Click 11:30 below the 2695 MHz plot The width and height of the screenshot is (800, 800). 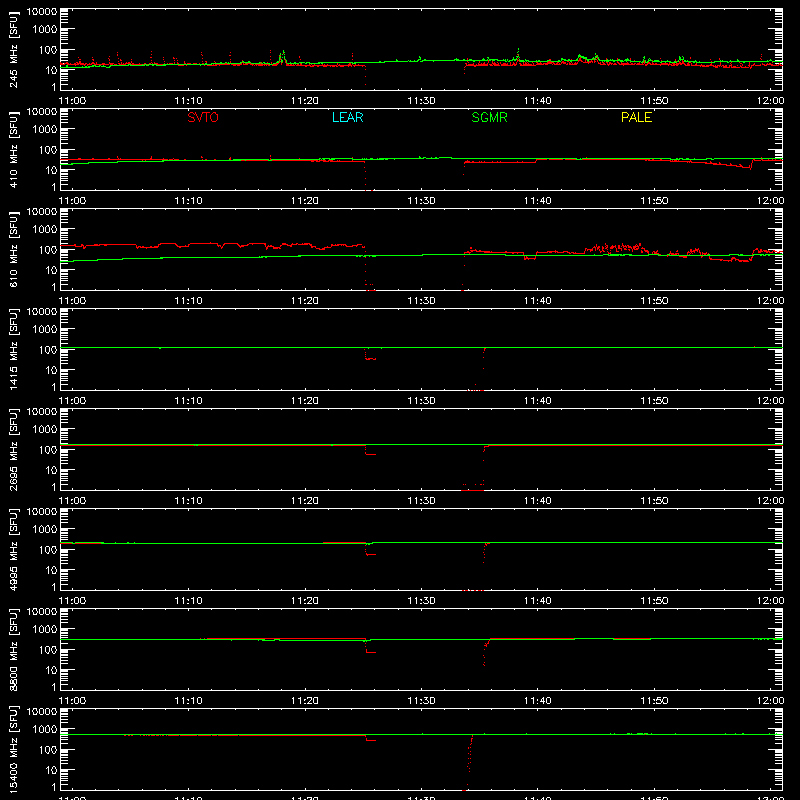pos(421,501)
